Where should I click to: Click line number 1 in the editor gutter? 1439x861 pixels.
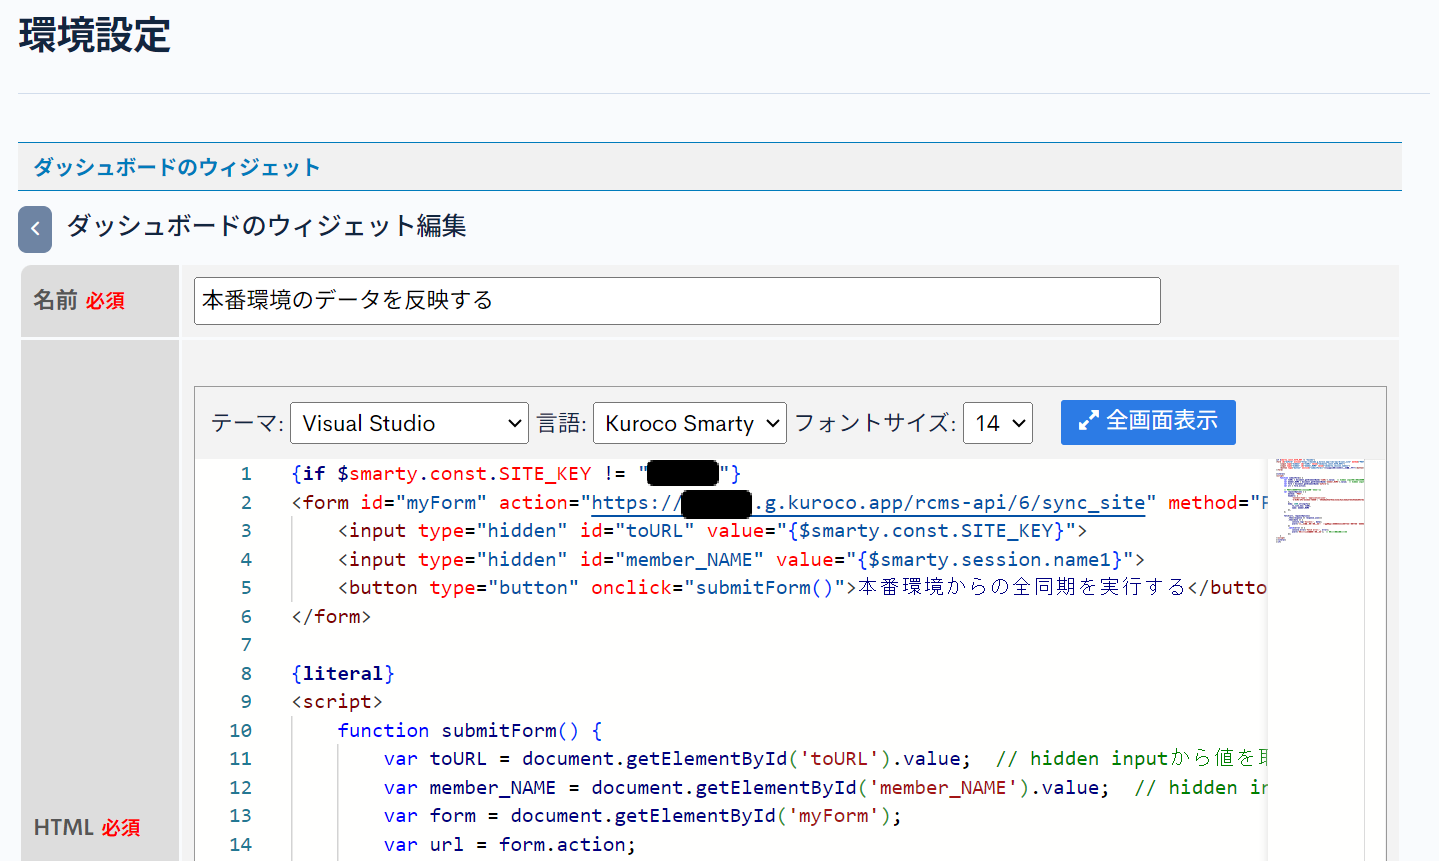(246, 474)
